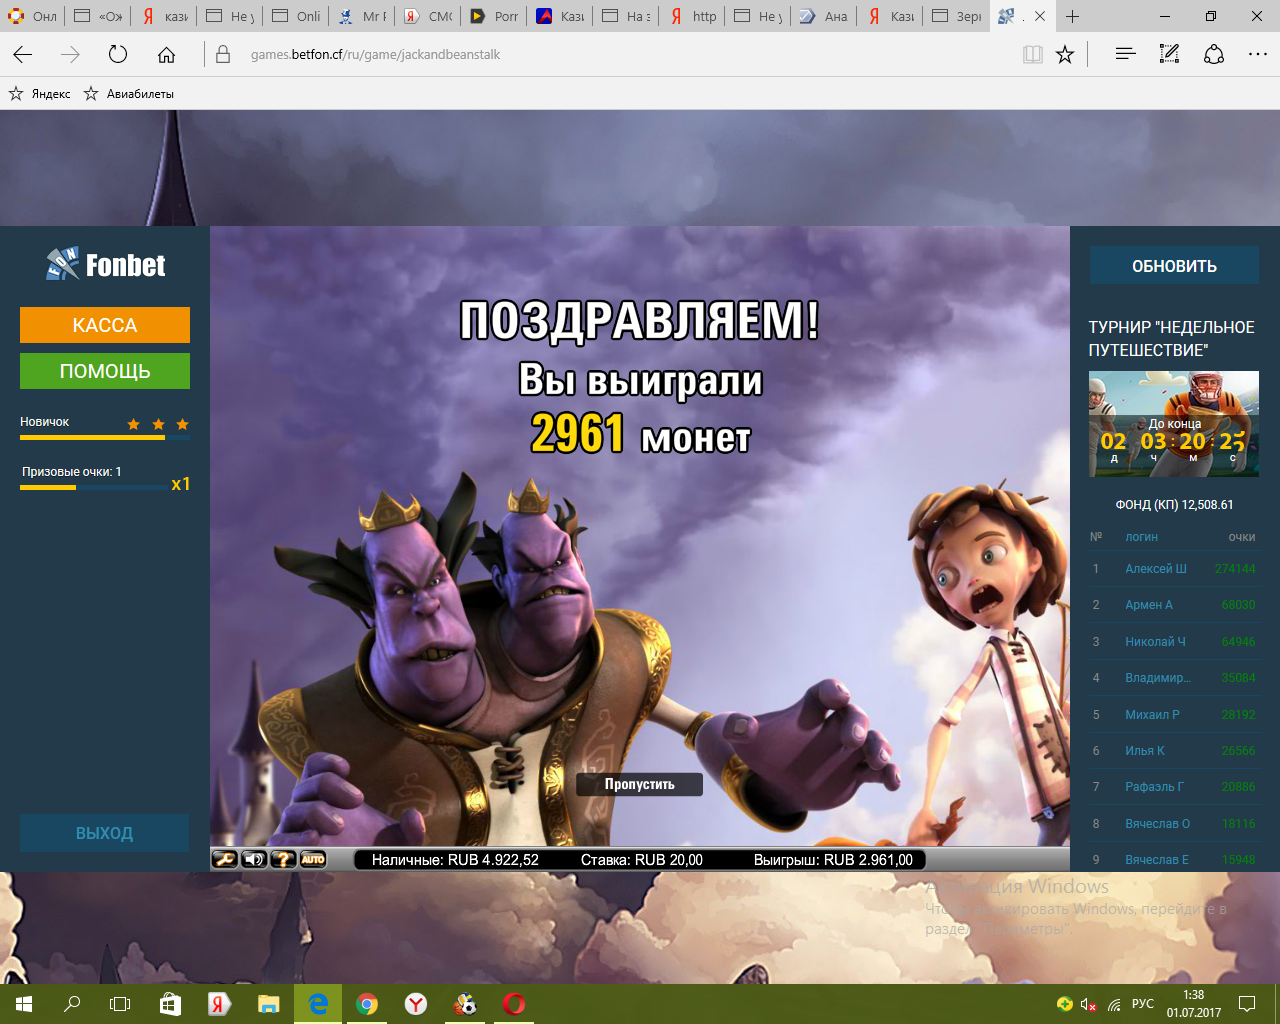Switch to the Porr browser tab

495,16
